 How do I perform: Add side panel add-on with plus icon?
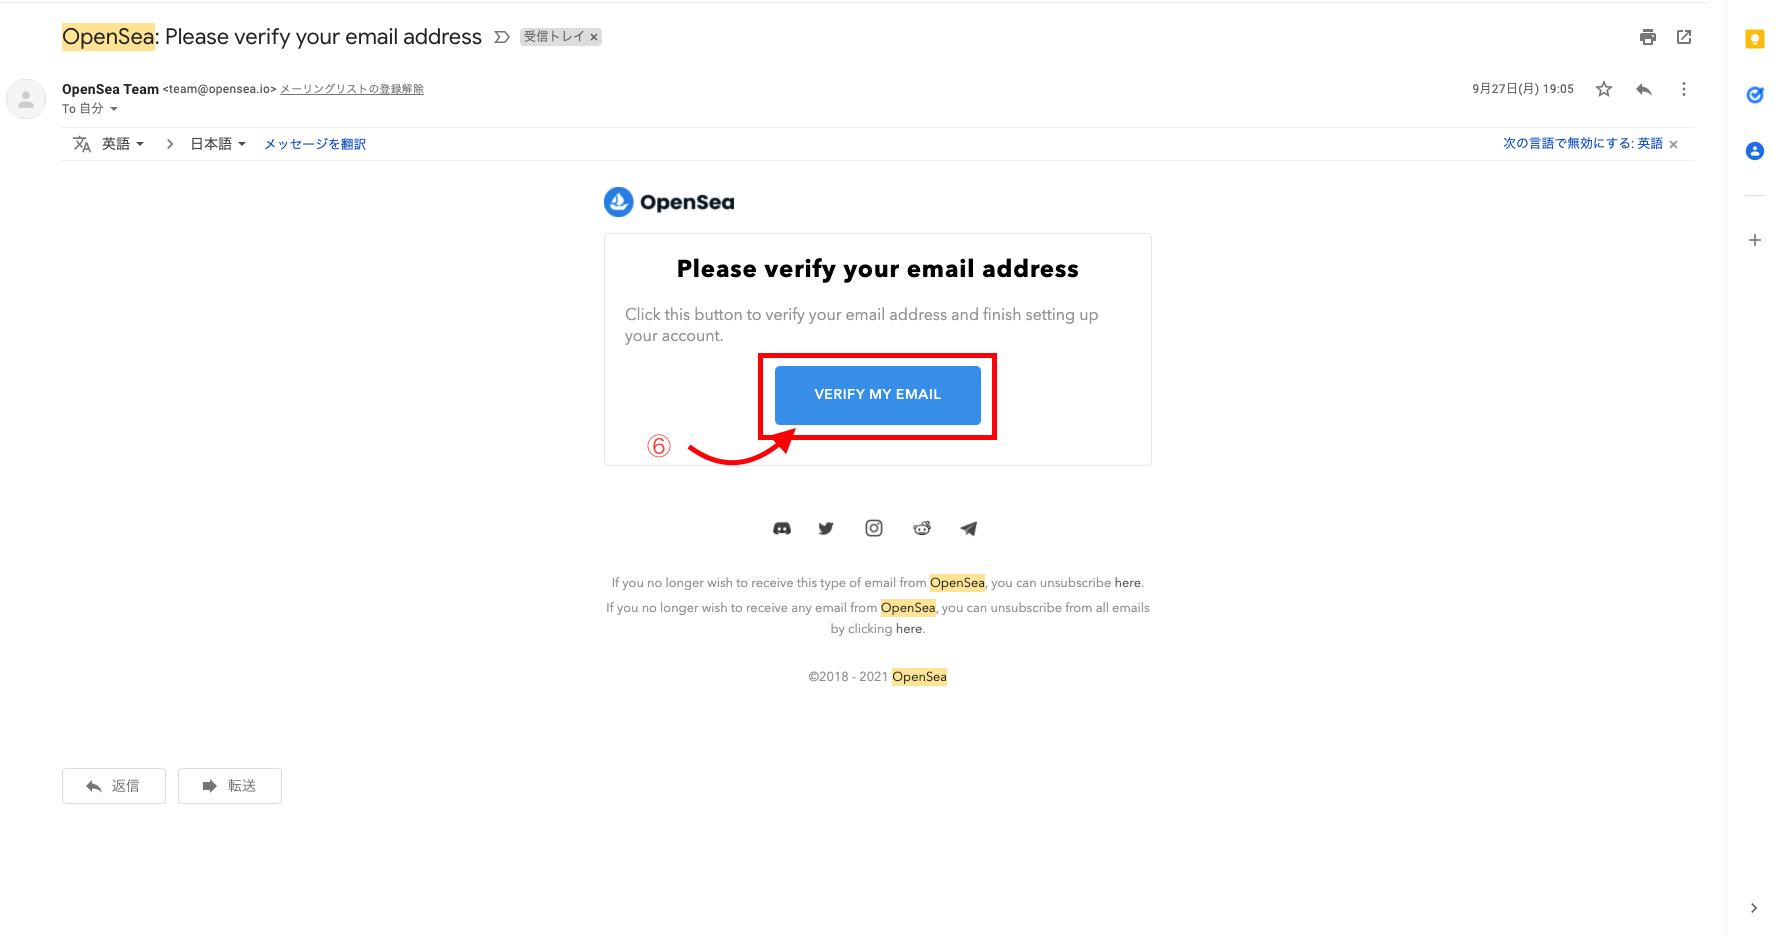click(1755, 240)
